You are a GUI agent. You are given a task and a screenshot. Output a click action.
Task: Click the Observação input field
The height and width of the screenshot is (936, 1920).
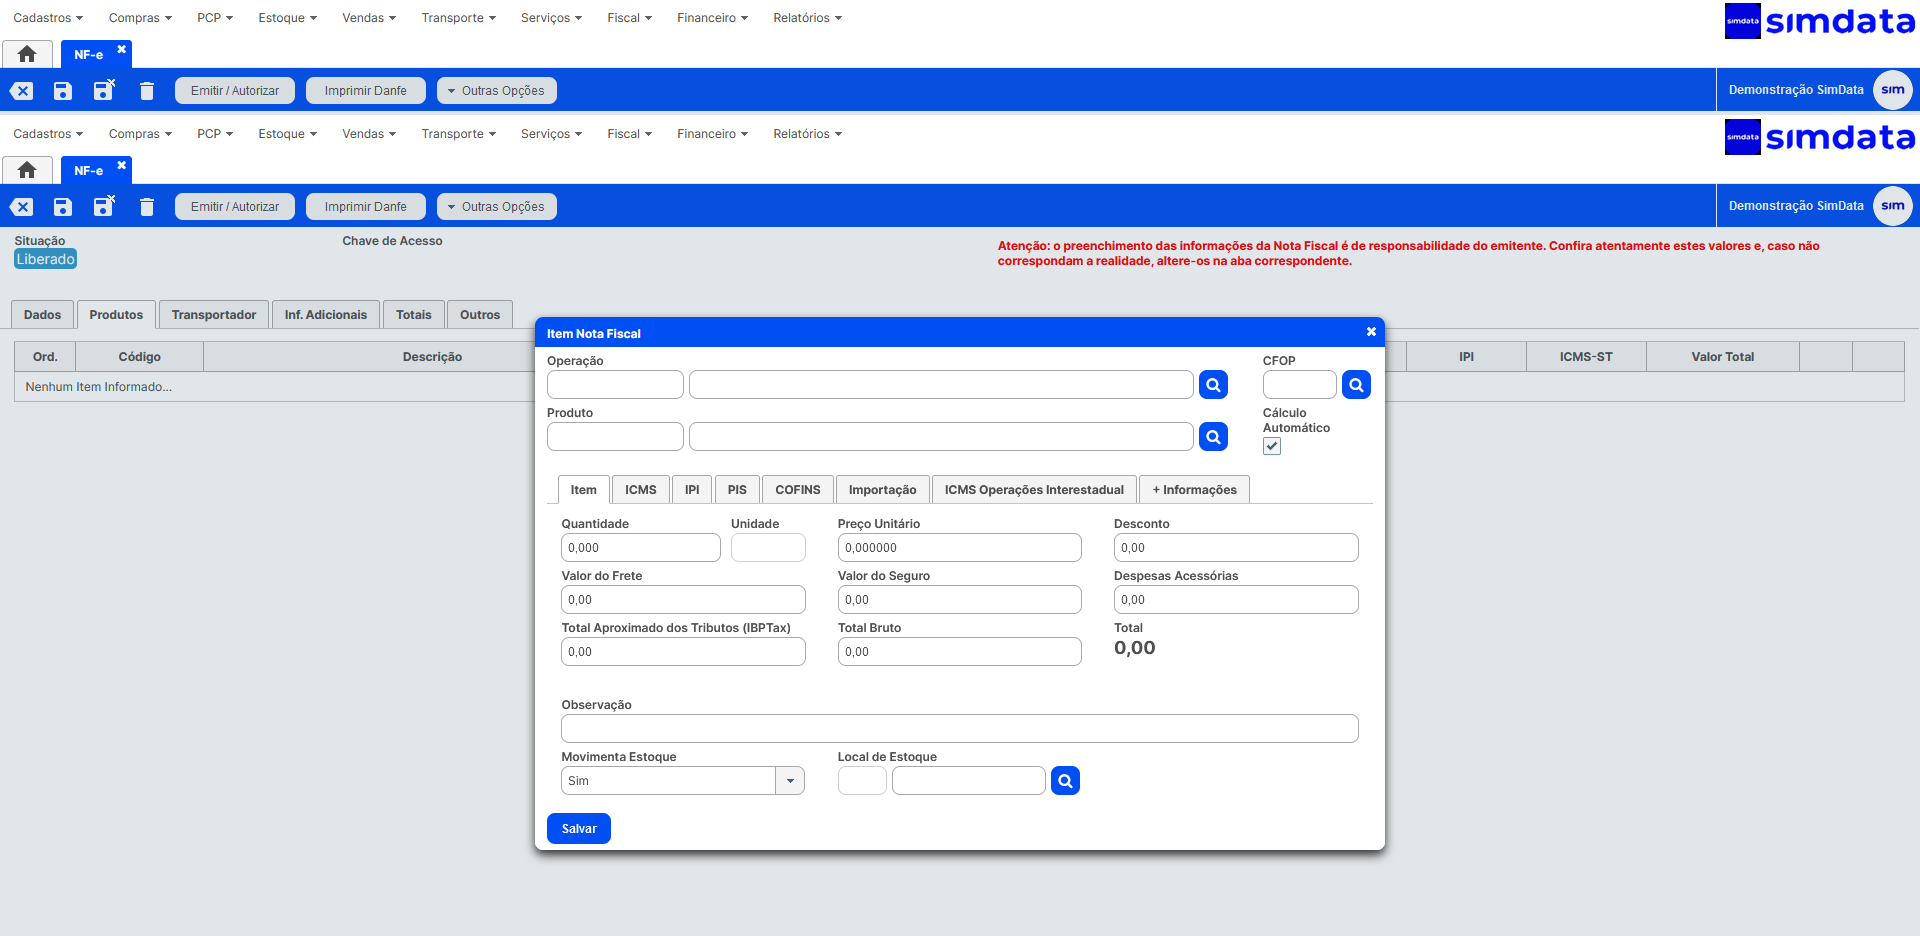click(x=960, y=729)
